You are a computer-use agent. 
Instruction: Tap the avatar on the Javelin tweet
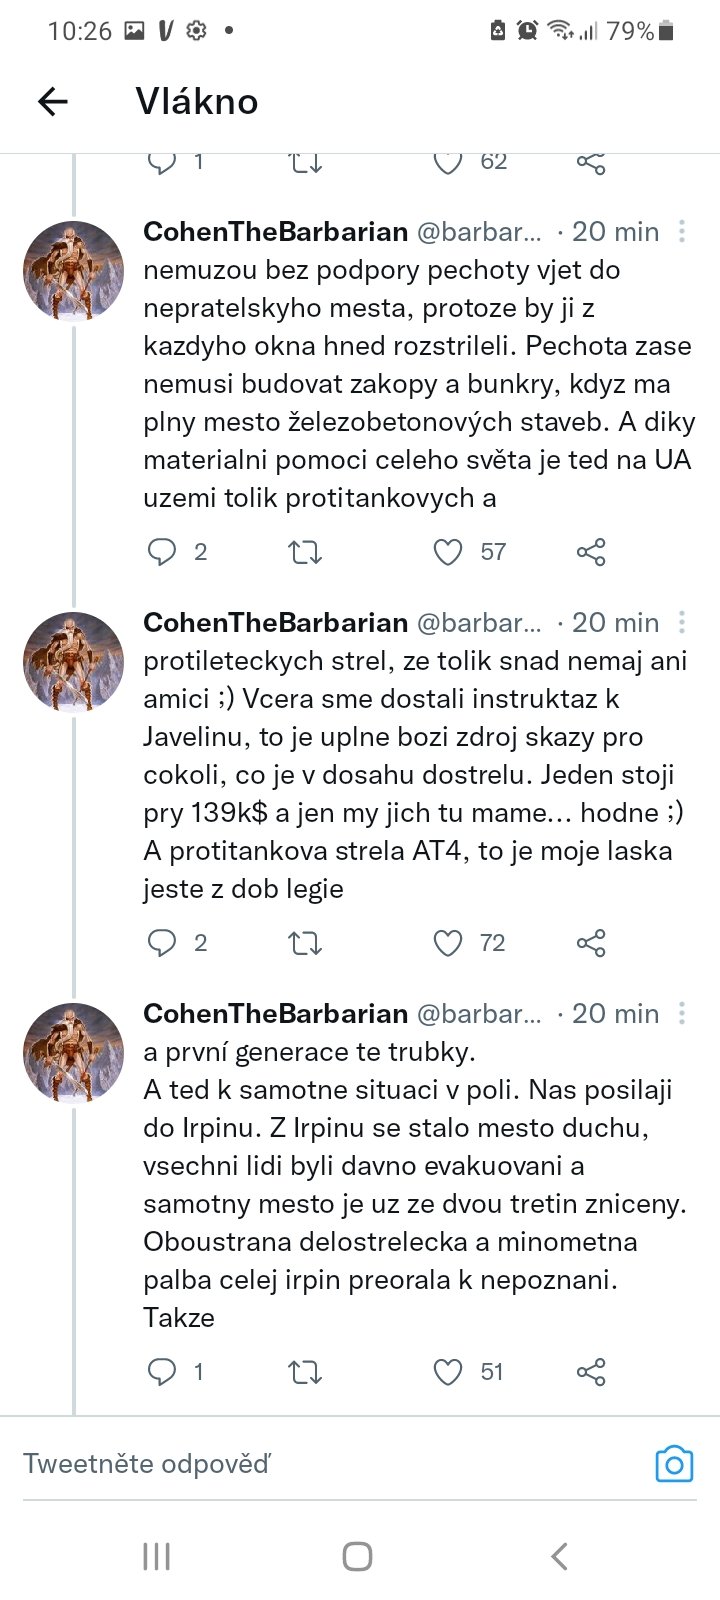click(x=73, y=662)
